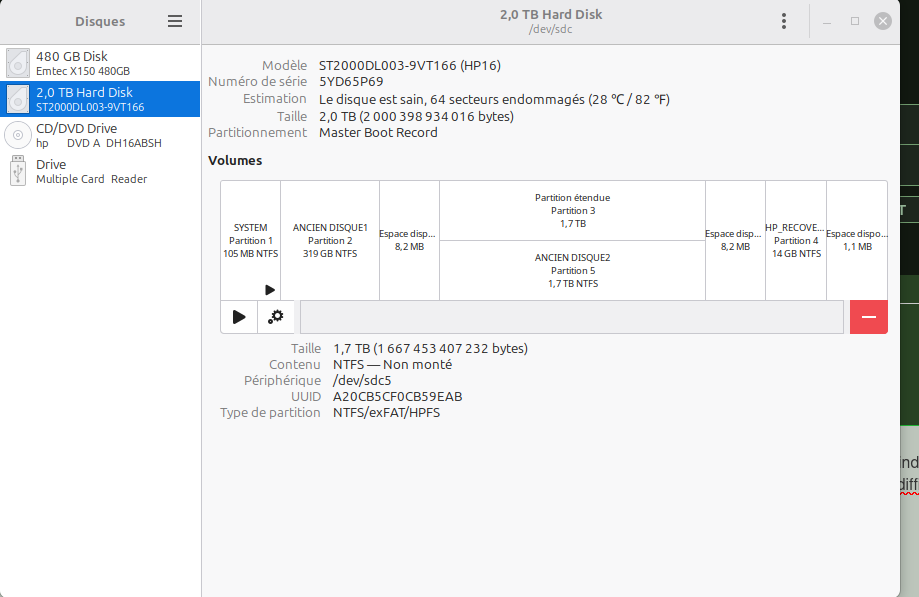
Task: Maximize the Disks window
Action: click(x=855, y=21)
